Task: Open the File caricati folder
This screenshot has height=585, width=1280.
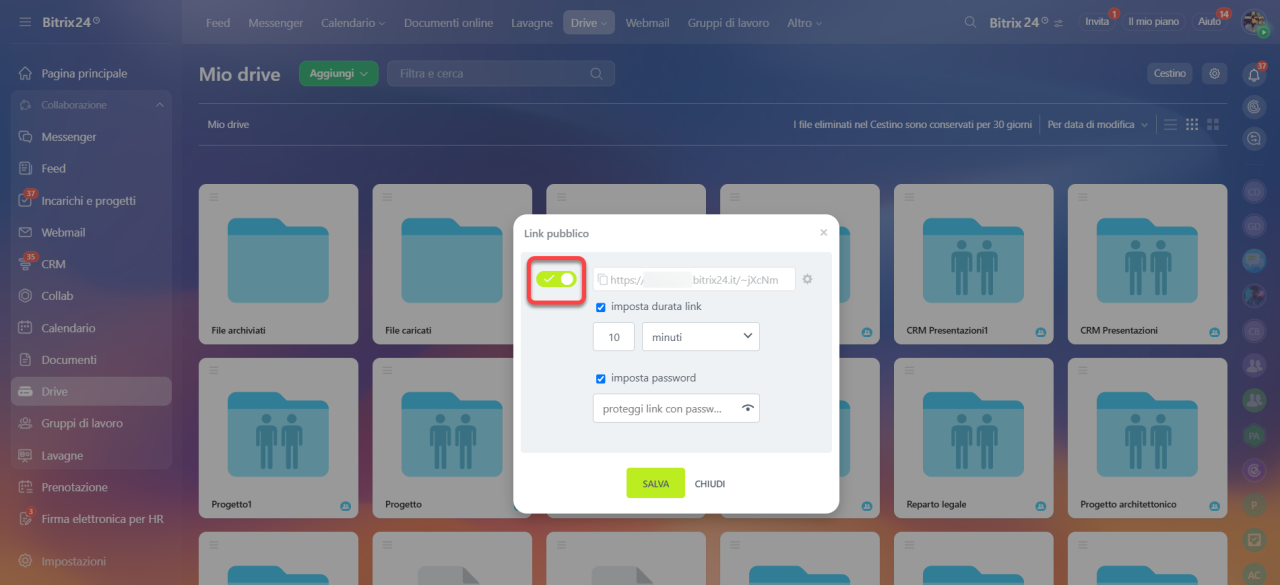Action: click(452, 264)
